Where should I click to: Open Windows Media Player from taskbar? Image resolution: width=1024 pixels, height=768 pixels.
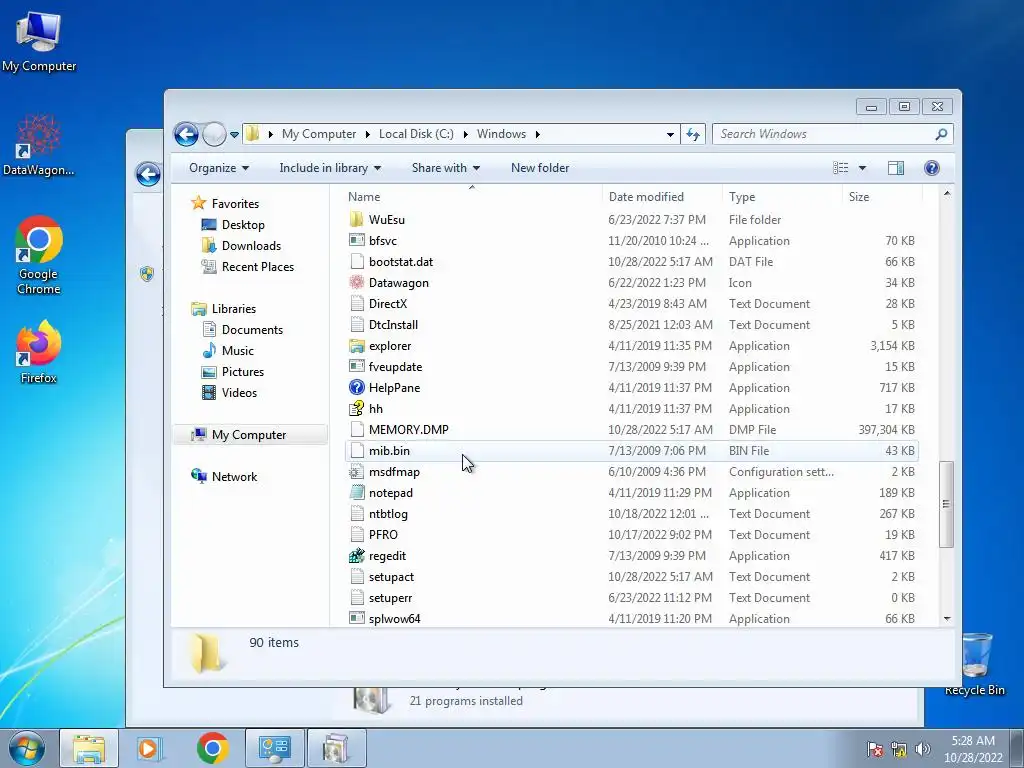[149, 748]
